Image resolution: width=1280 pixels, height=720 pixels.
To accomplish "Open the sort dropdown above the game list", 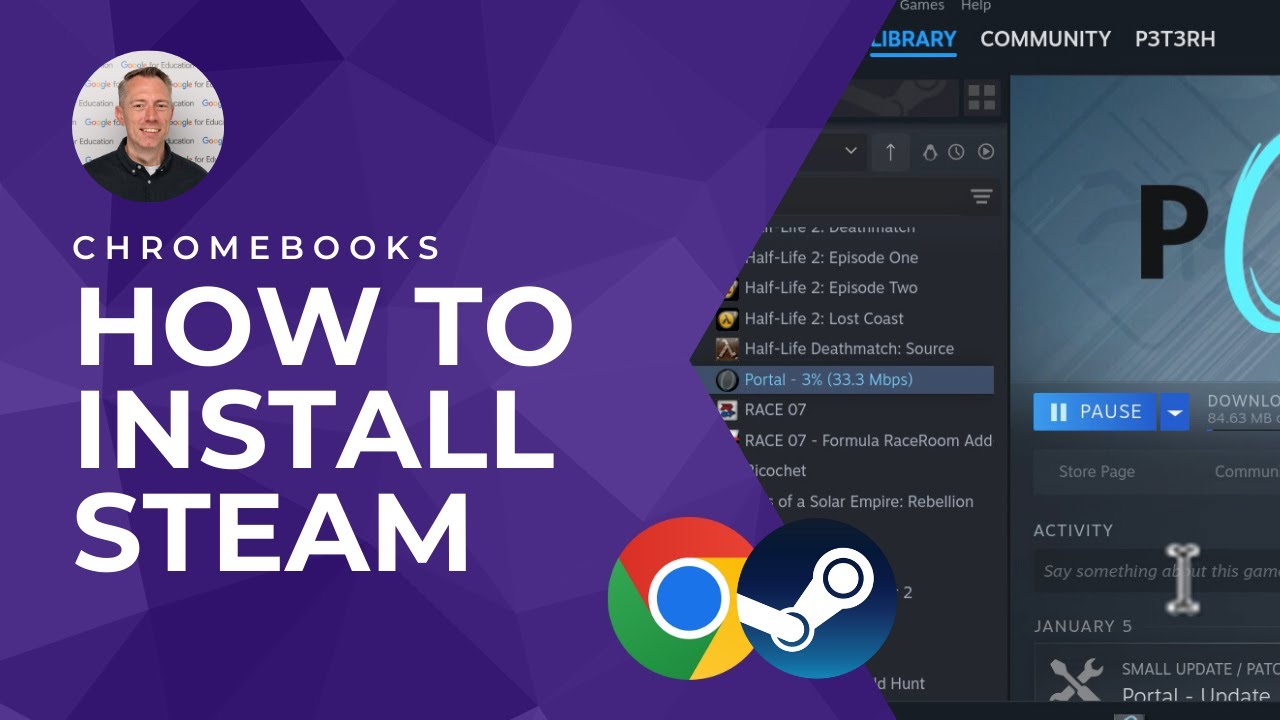I will coord(851,151).
